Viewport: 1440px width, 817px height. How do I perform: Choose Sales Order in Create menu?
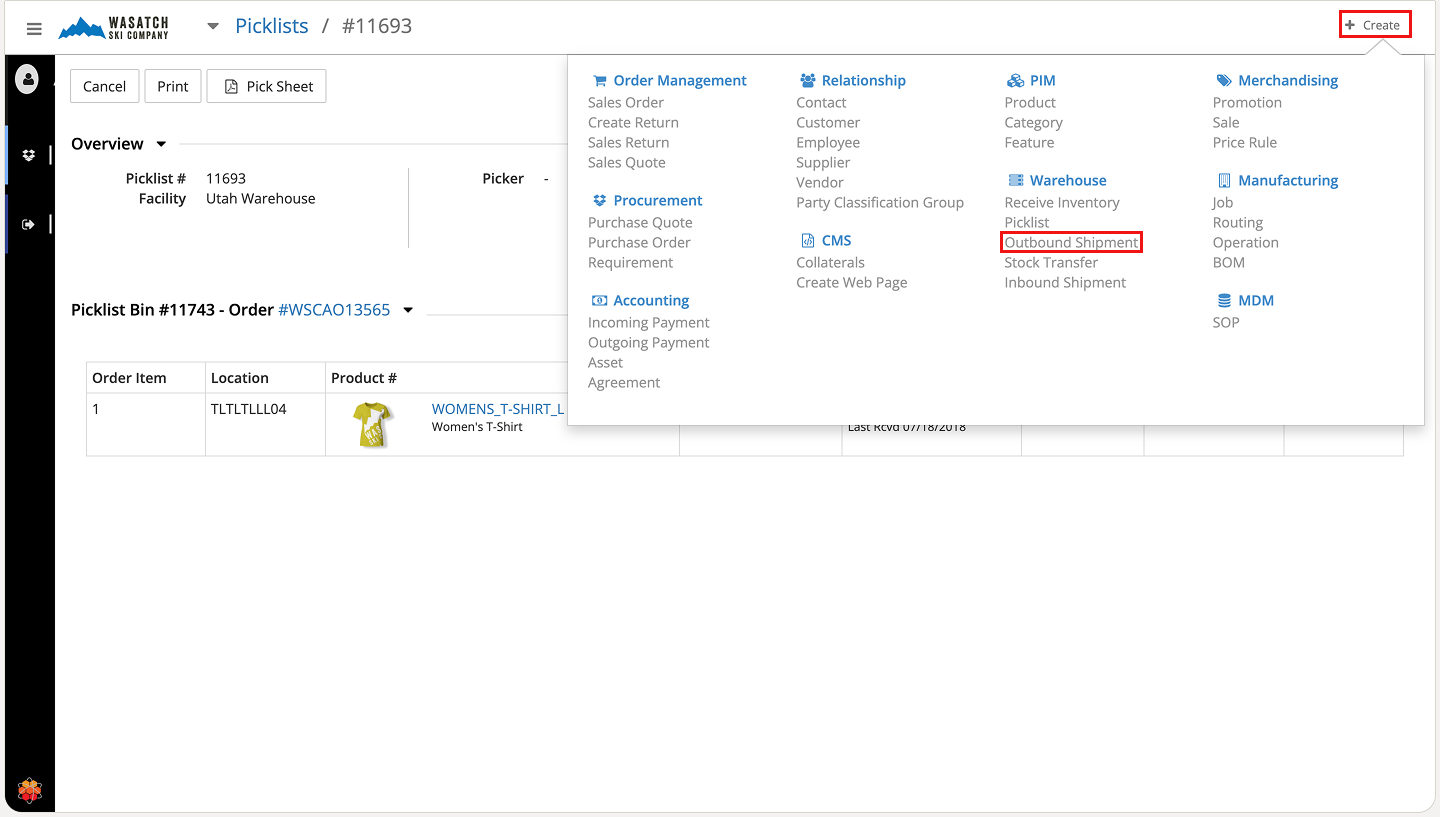[625, 102]
